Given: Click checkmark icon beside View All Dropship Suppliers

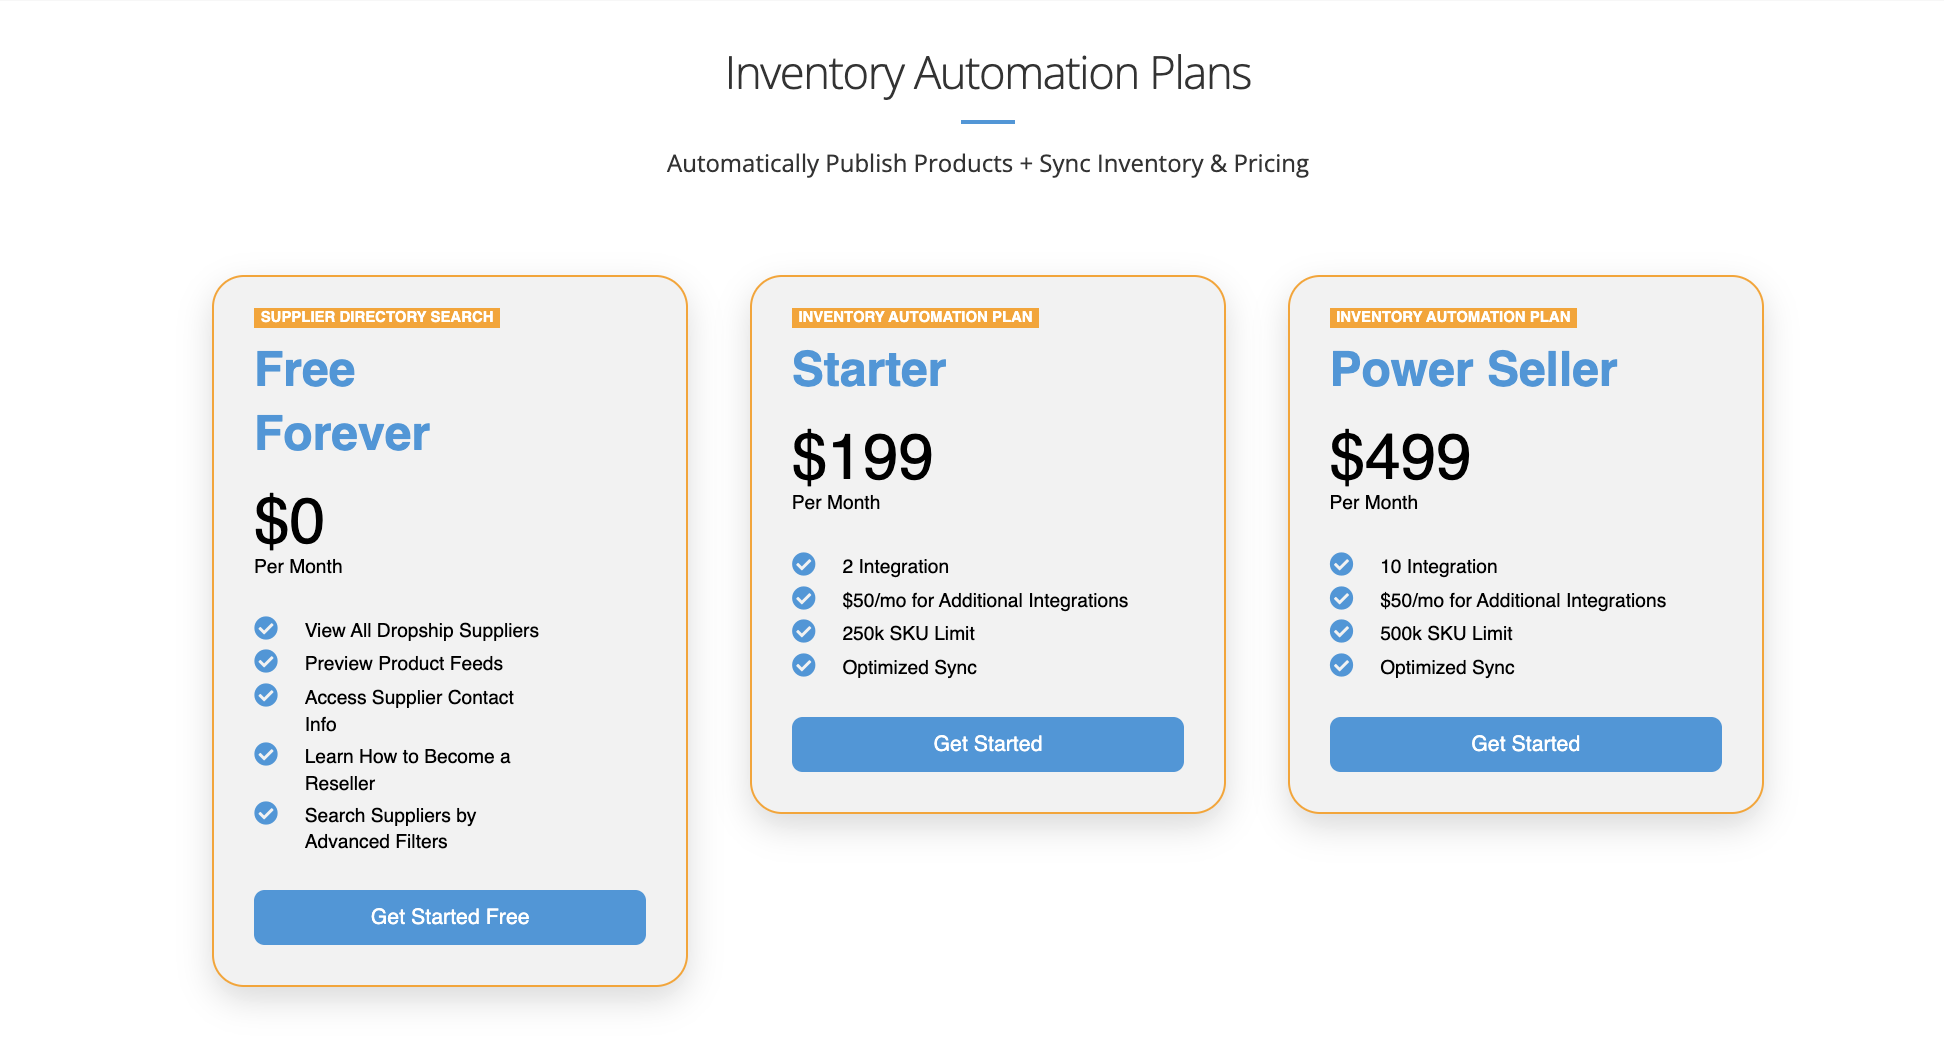Looking at the screenshot, I should pyautogui.click(x=266, y=628).
